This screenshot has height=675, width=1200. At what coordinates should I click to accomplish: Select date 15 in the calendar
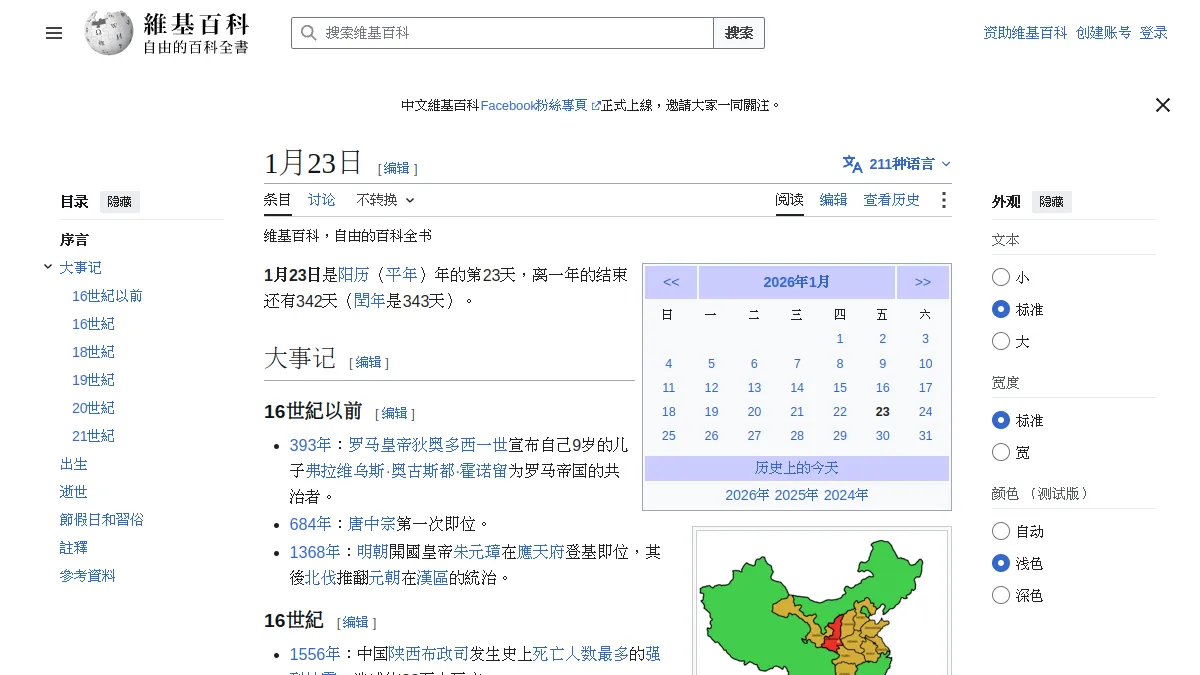coord(840,388)
